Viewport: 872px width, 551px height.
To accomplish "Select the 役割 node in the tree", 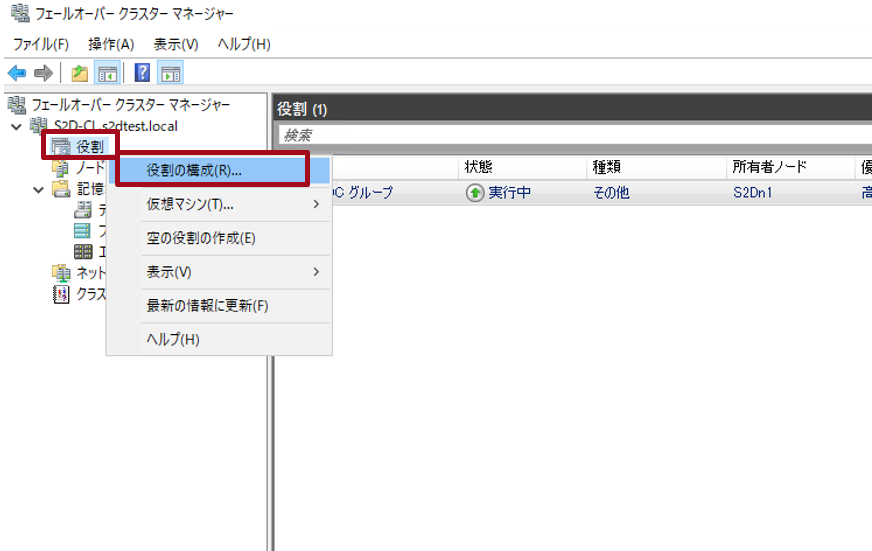I will coord(89,147).
